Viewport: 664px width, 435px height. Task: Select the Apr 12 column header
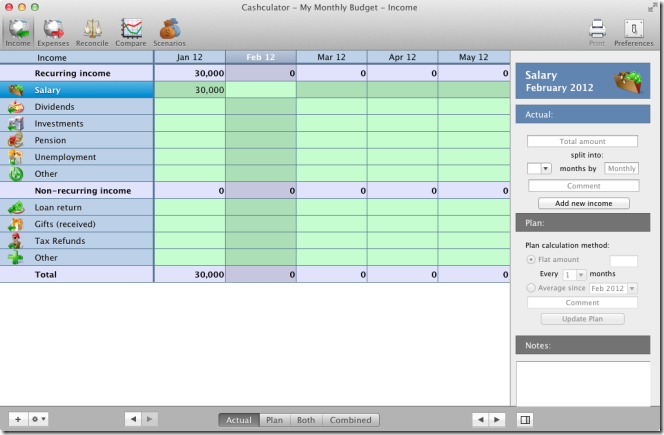click(x=403, y=57)
